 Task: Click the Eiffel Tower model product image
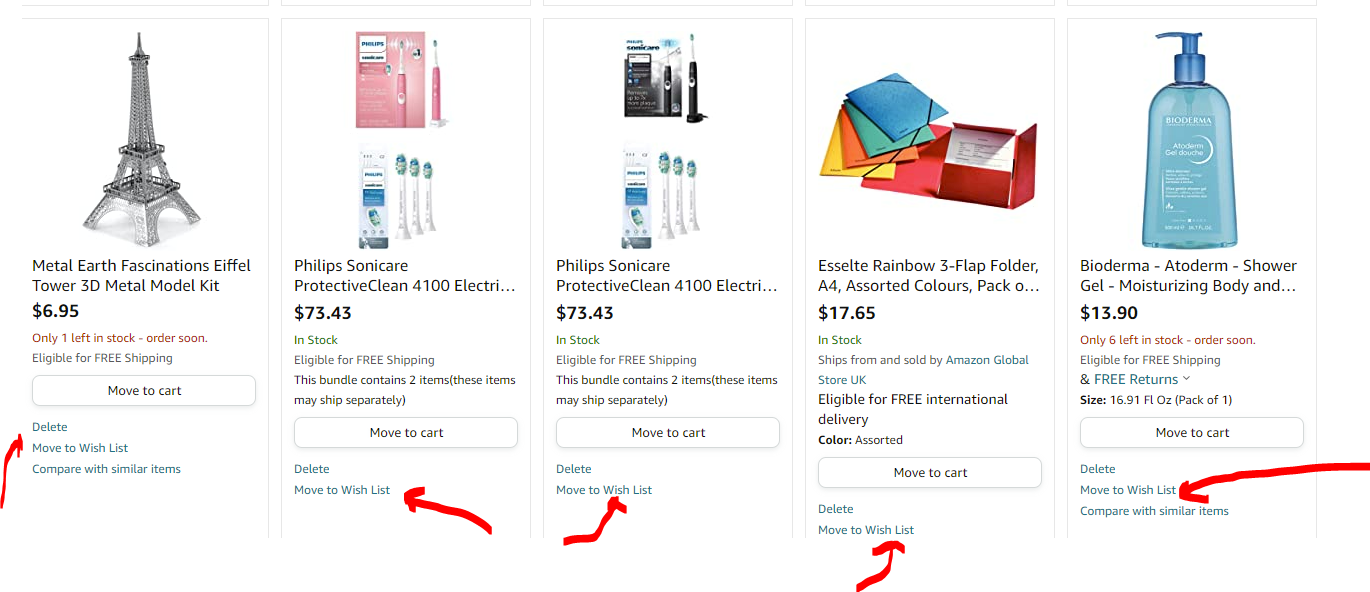[x=145, y=140]
